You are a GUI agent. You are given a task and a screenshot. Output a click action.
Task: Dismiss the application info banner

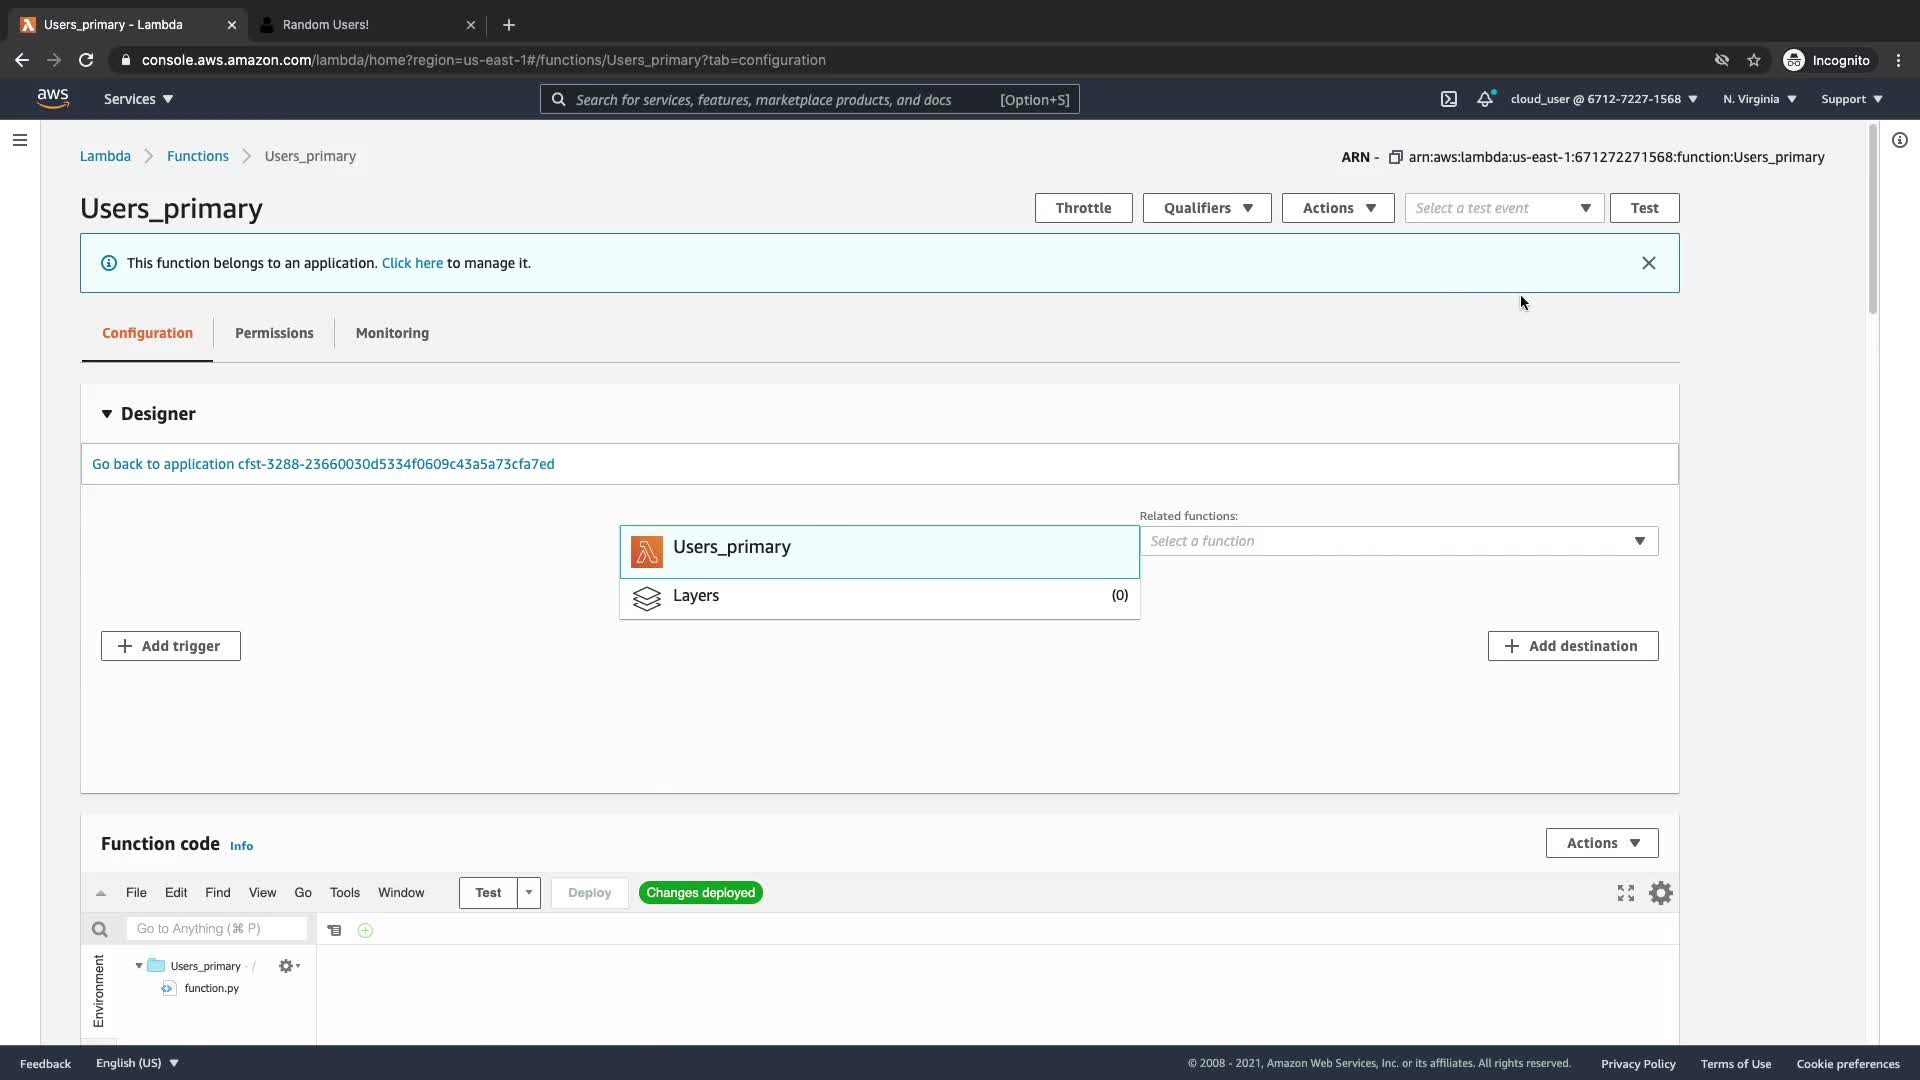[x=1648, y=263]
